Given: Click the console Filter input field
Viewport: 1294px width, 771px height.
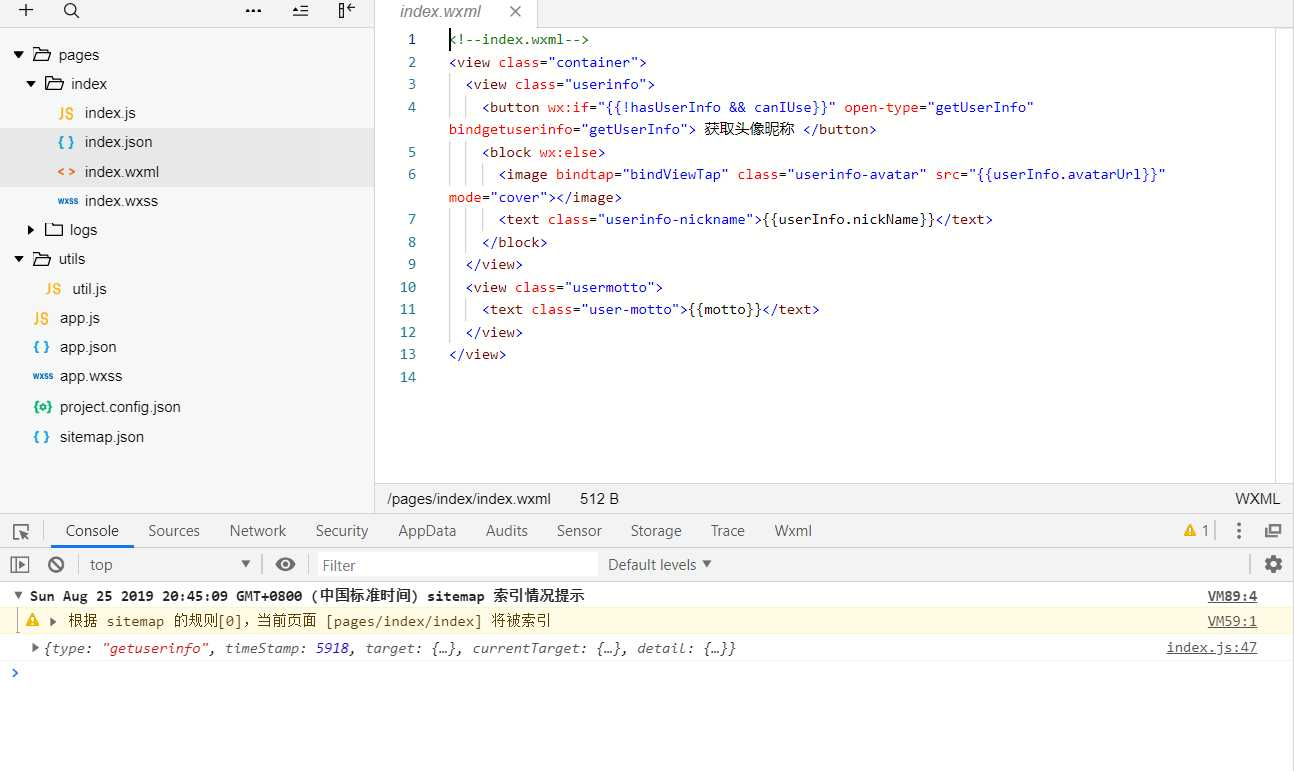Looking at the screenshot, I should 457,565.
